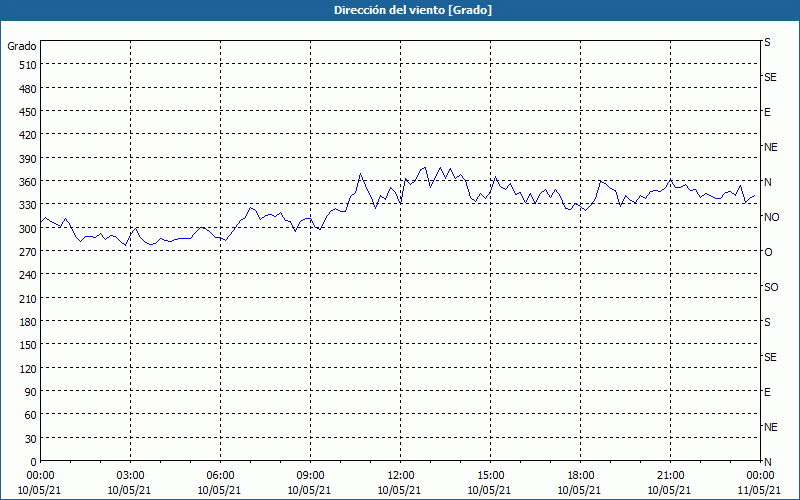The image size is (800, 500).
Task: Click the 210 y-axis value
Action: click(29, 298)
